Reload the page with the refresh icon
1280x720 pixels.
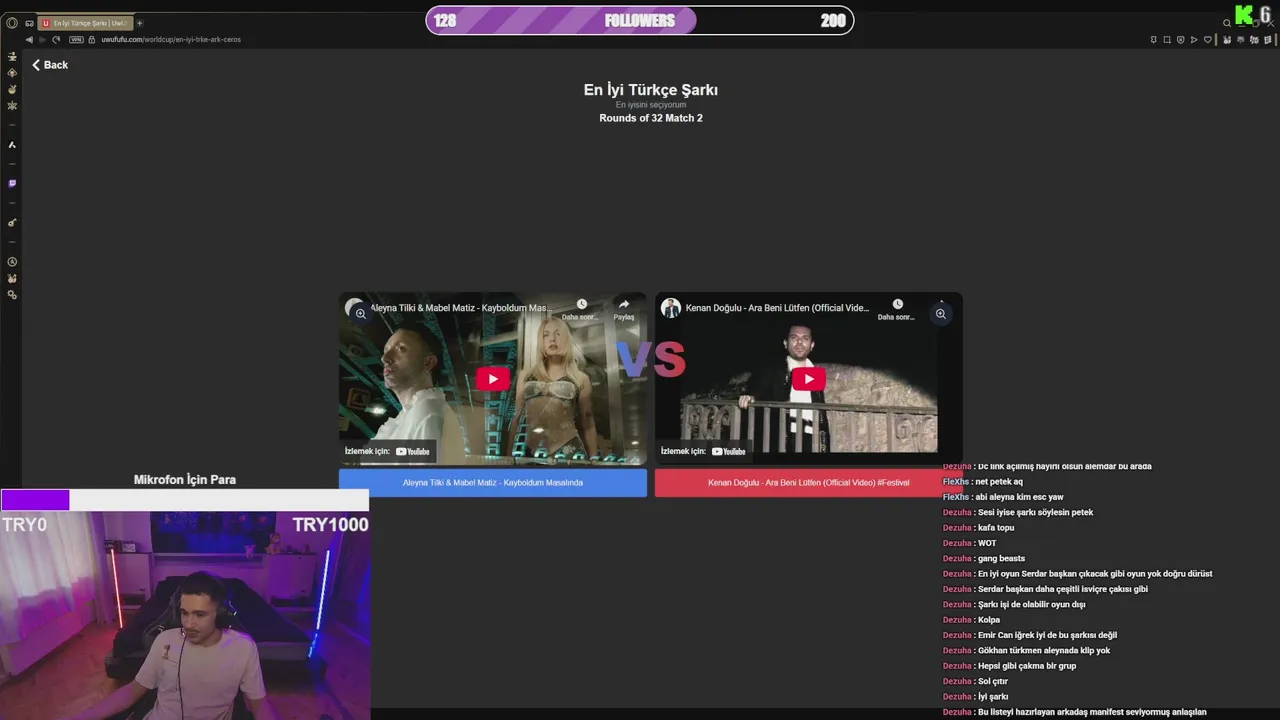click(x=55, y=40)
